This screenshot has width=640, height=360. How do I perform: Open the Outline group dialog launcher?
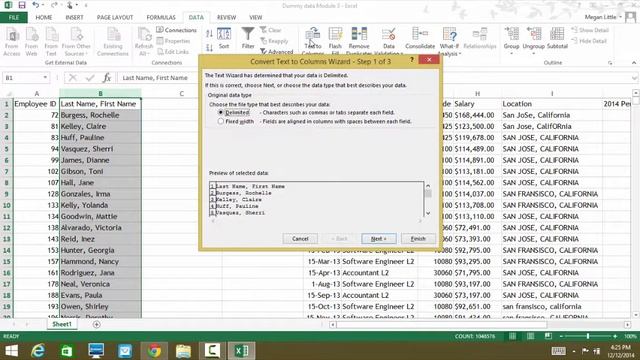(610, 63)
